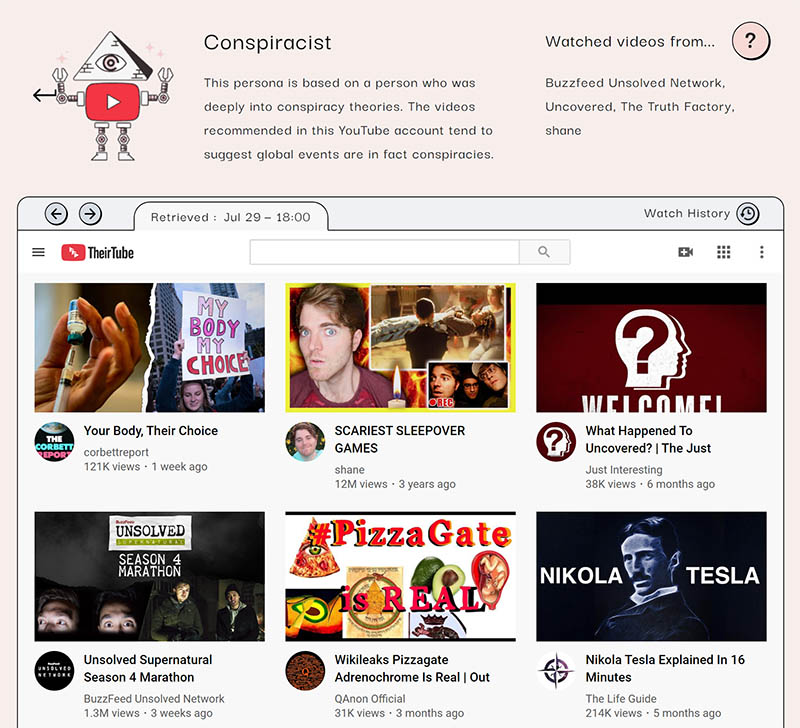Open the shane channel avatar
The image size is (800, 728).
[x=305, y=442]
